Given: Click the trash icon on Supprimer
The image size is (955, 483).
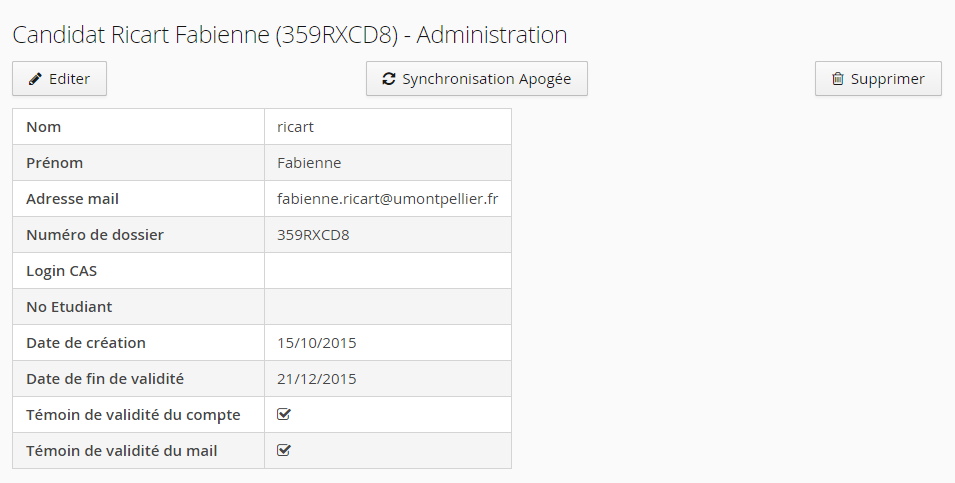Looking at the screenshot, I should pyautogui.click(x=838, y=79).
